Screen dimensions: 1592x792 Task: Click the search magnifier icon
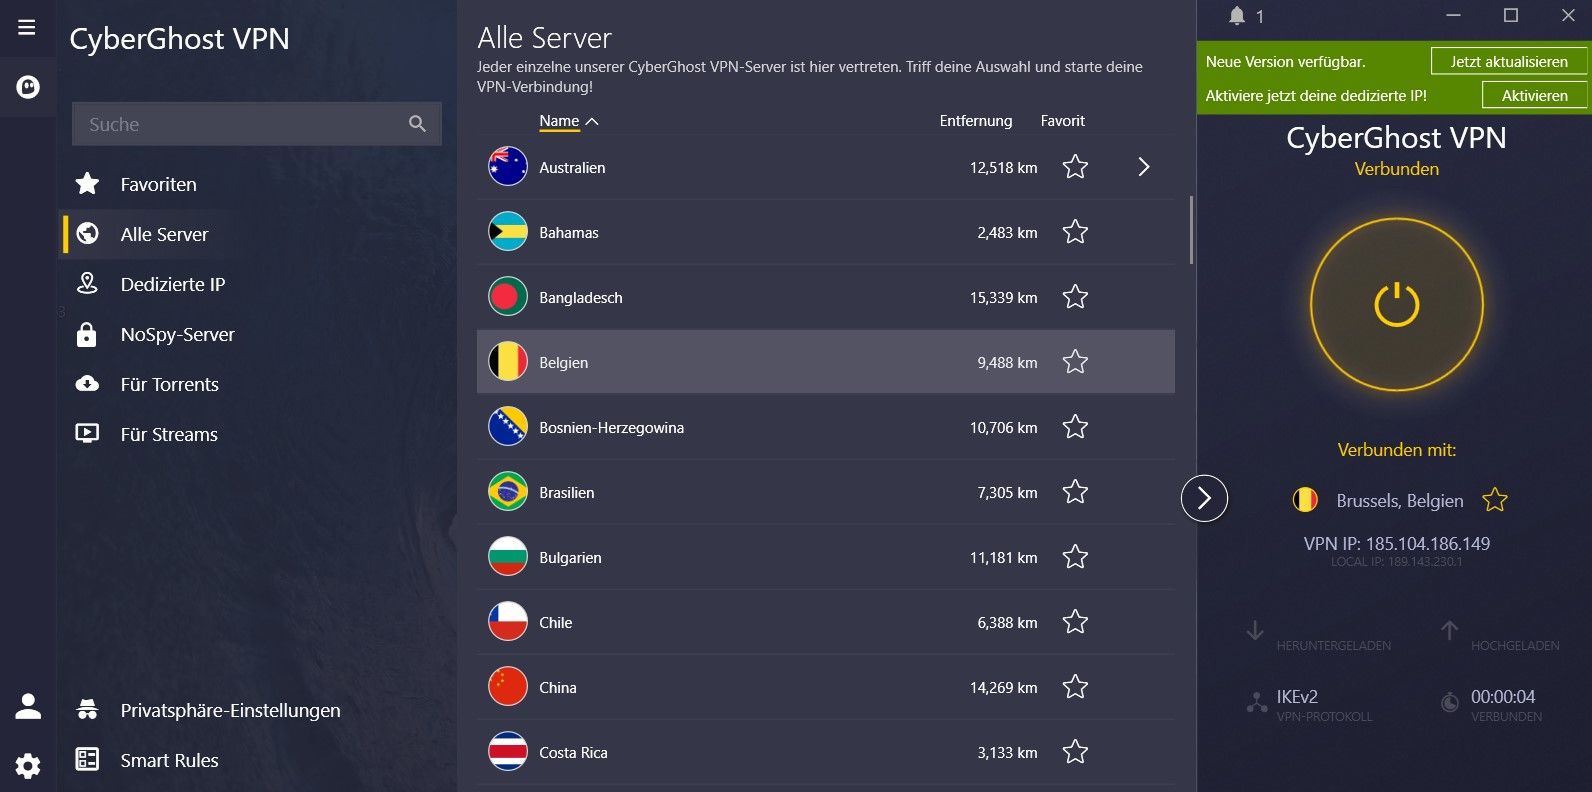click(417, 124)
